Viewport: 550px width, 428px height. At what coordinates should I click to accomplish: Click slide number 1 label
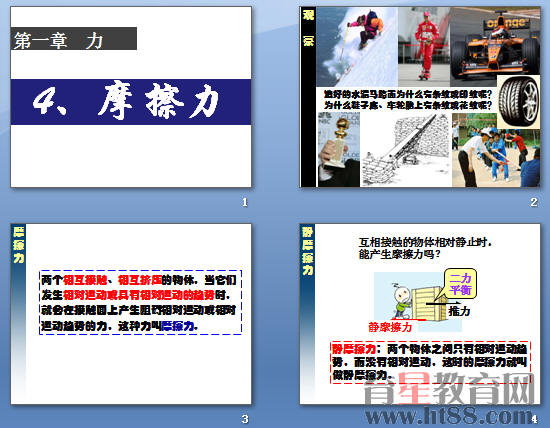click(x=245, y=202)
